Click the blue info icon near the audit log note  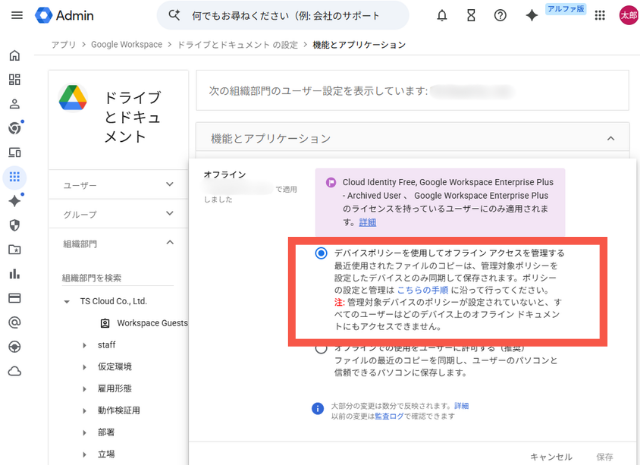pyautogui.click(x=318, y=408)
